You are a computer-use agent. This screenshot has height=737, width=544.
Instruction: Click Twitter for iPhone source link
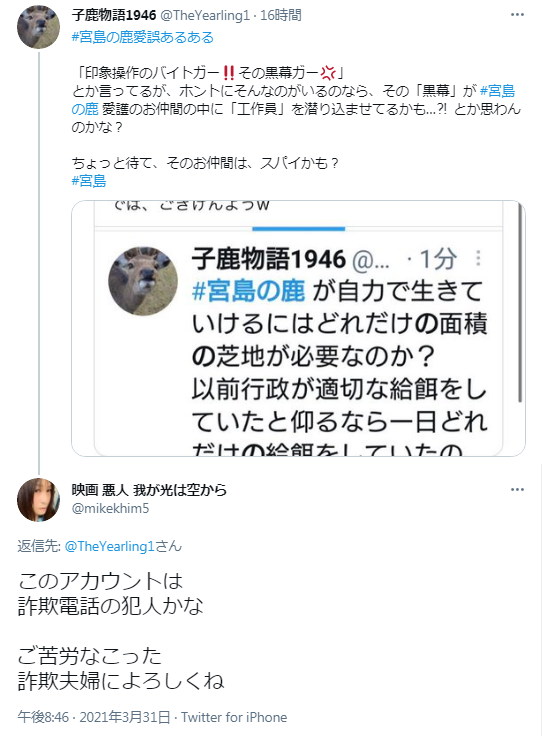coord(234,717)
